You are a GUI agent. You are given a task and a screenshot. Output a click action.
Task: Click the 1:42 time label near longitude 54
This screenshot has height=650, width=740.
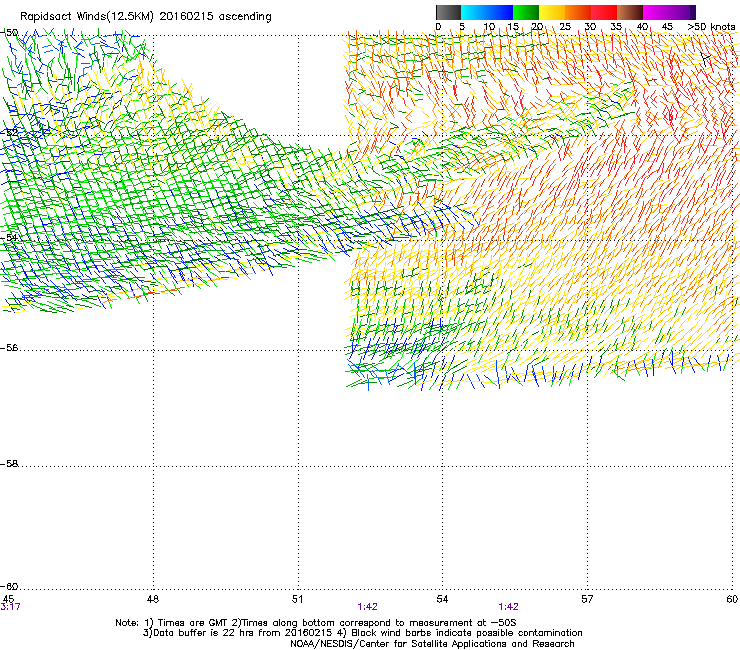tap(368, 607)
